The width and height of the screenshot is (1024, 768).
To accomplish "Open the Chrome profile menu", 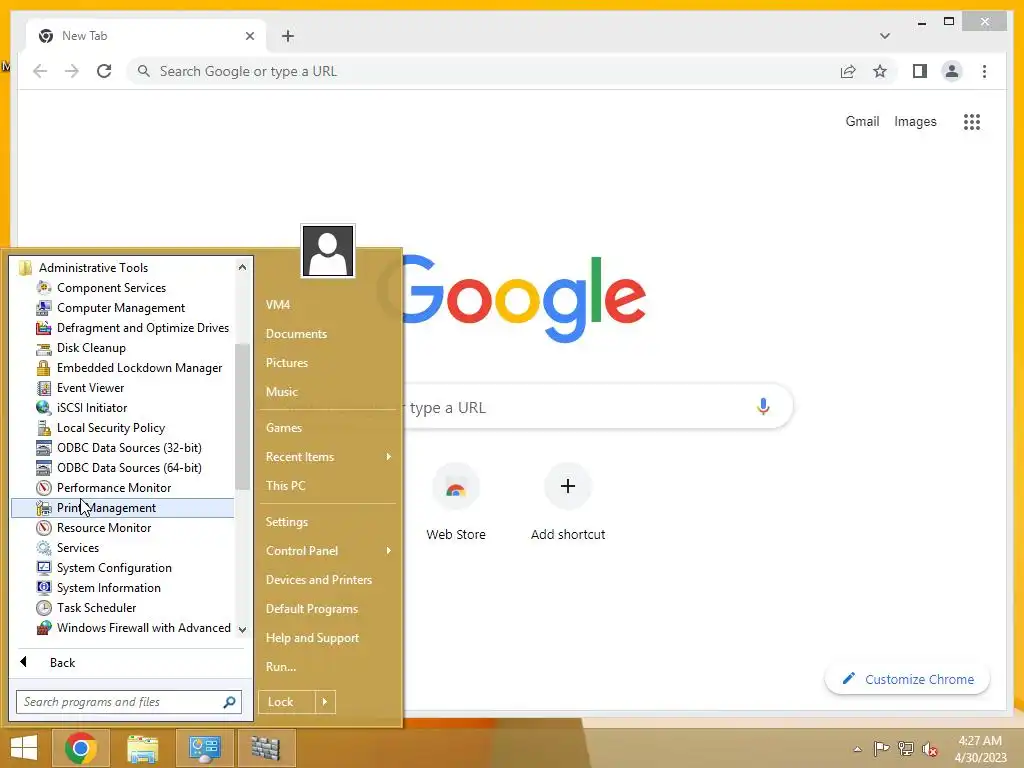I will pyautogui.click(x=952, y=71).
